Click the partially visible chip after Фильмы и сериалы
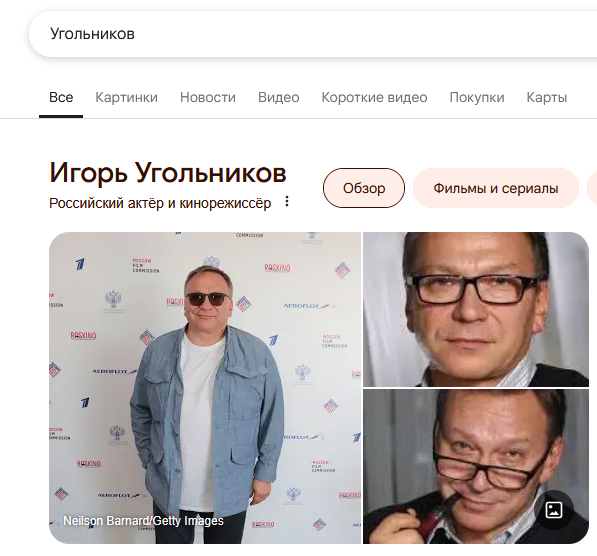 [x=592, y=188]
